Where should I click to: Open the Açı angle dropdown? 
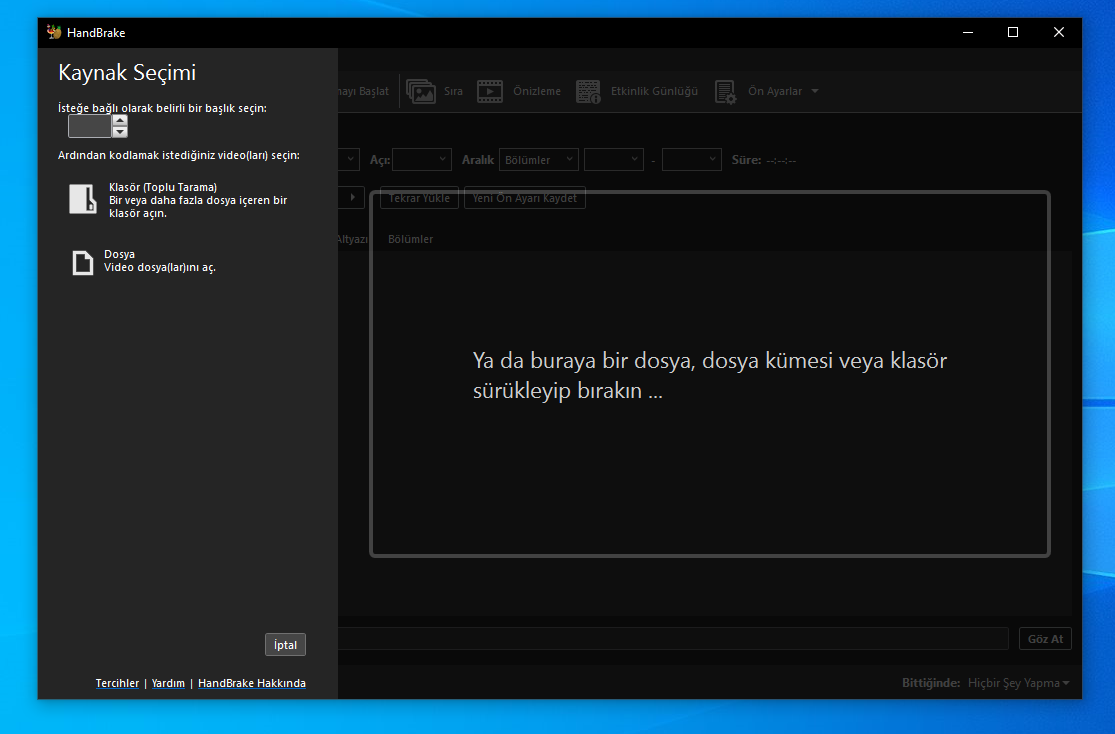click(422, 159)
